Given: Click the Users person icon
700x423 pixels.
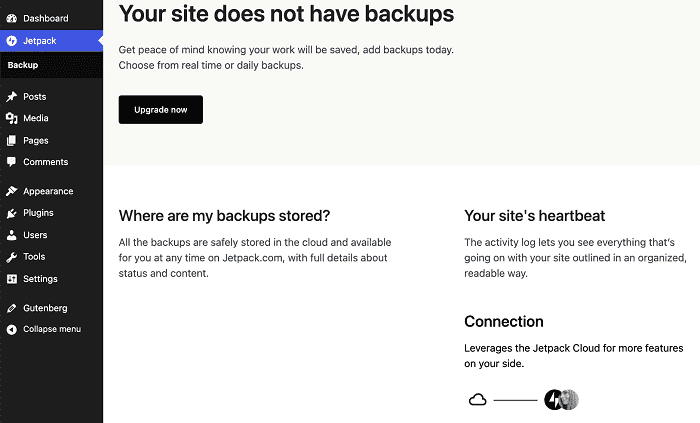Looking at the screenshot, I should [12, 235].
